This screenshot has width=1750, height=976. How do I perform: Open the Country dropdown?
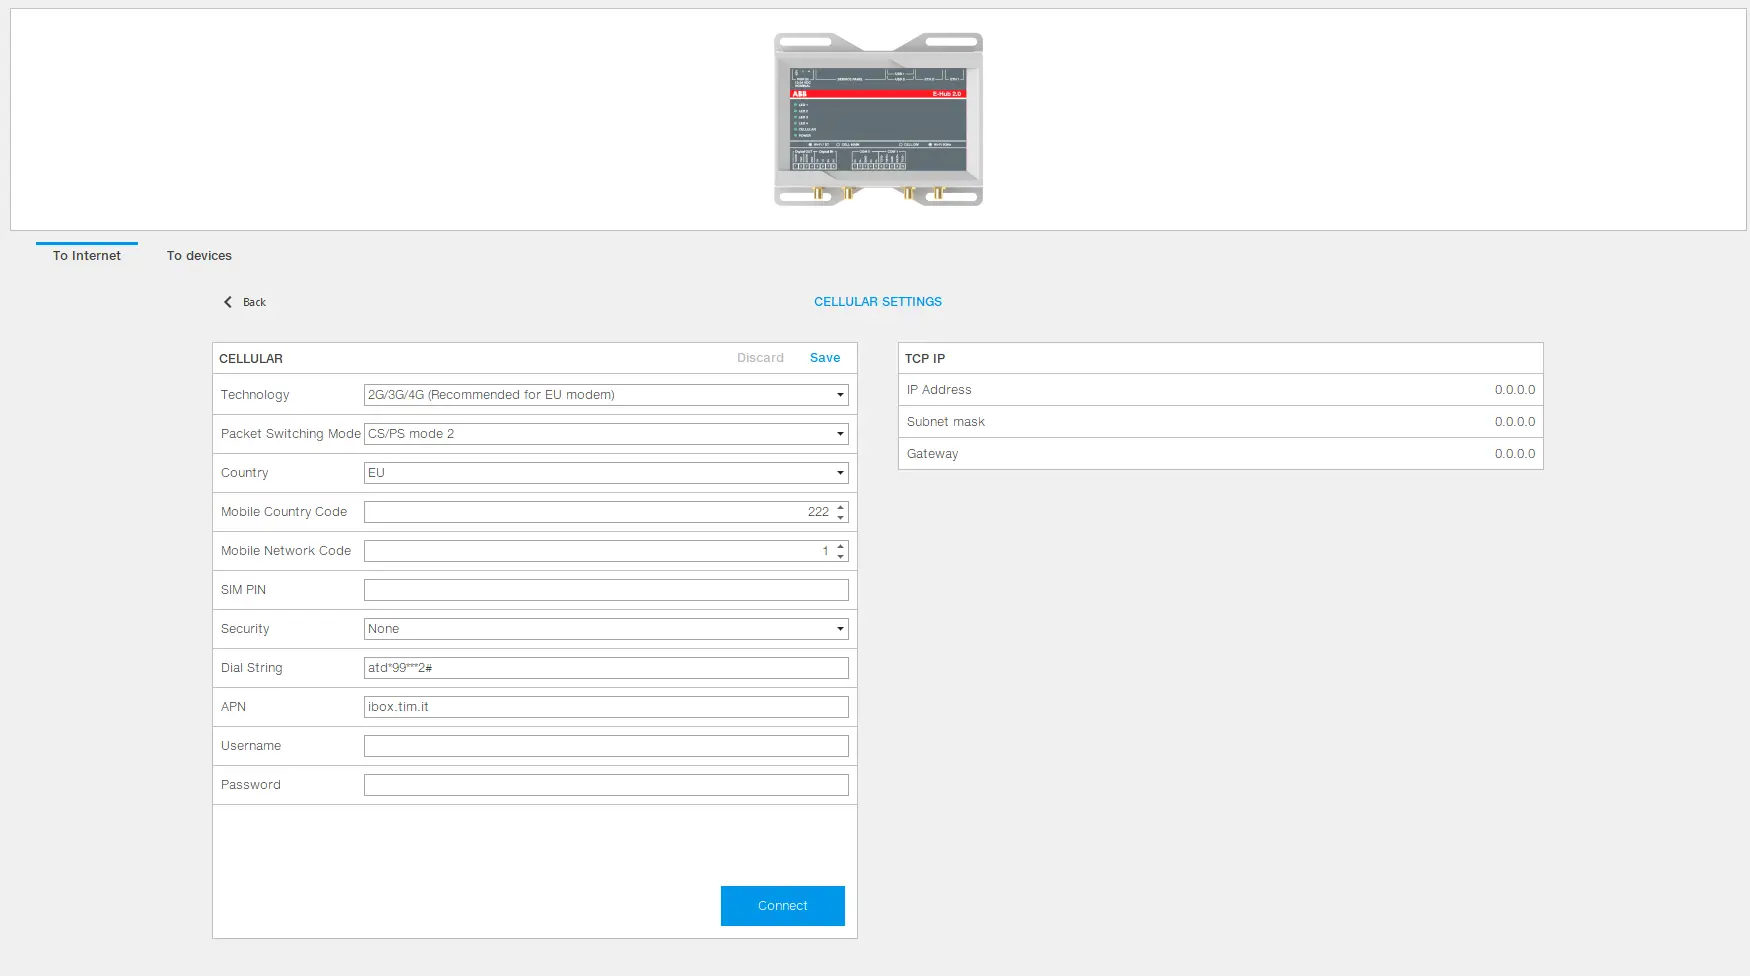(606, 473)
